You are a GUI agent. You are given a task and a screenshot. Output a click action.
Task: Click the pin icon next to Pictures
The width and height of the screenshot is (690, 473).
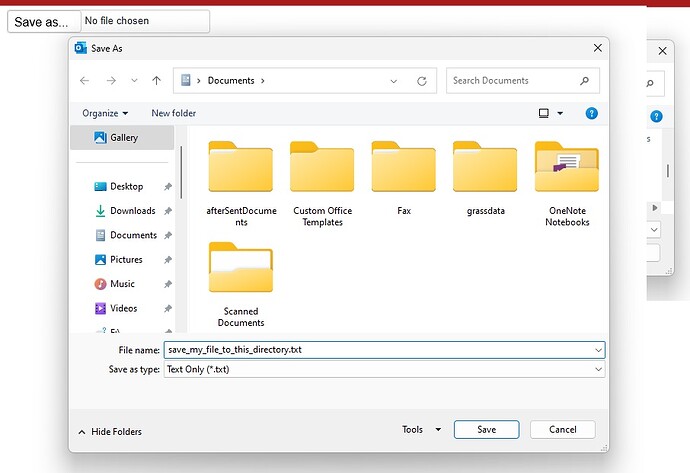[168, 260]
